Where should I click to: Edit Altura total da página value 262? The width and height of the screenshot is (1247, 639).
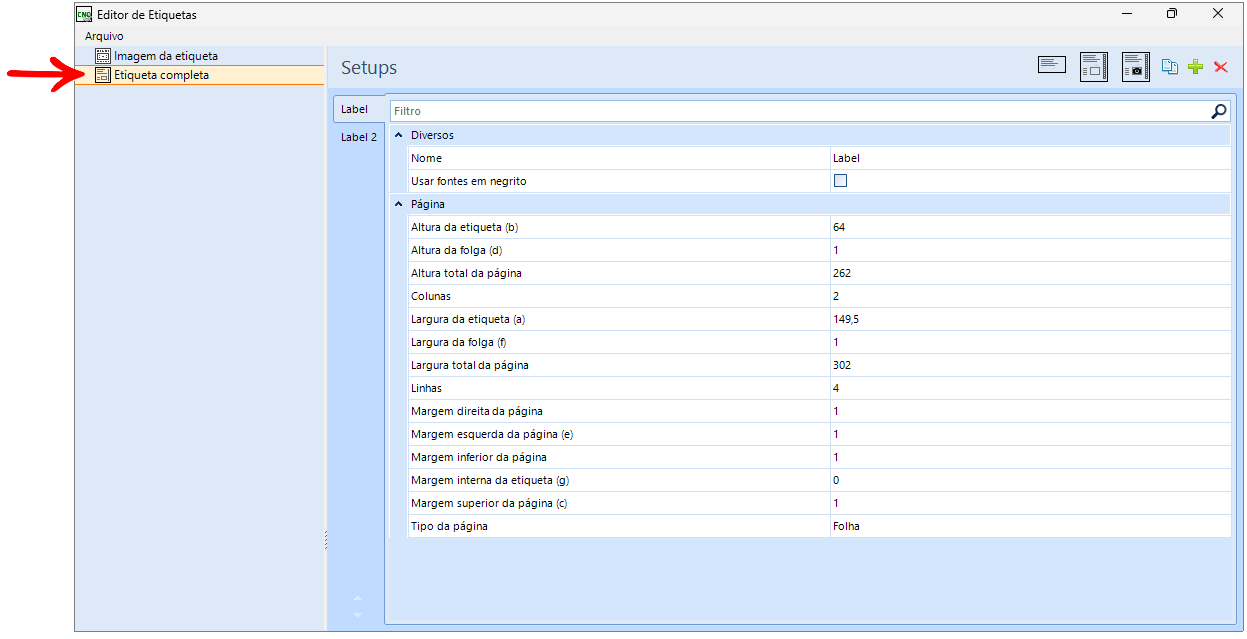pos(1030,273)
